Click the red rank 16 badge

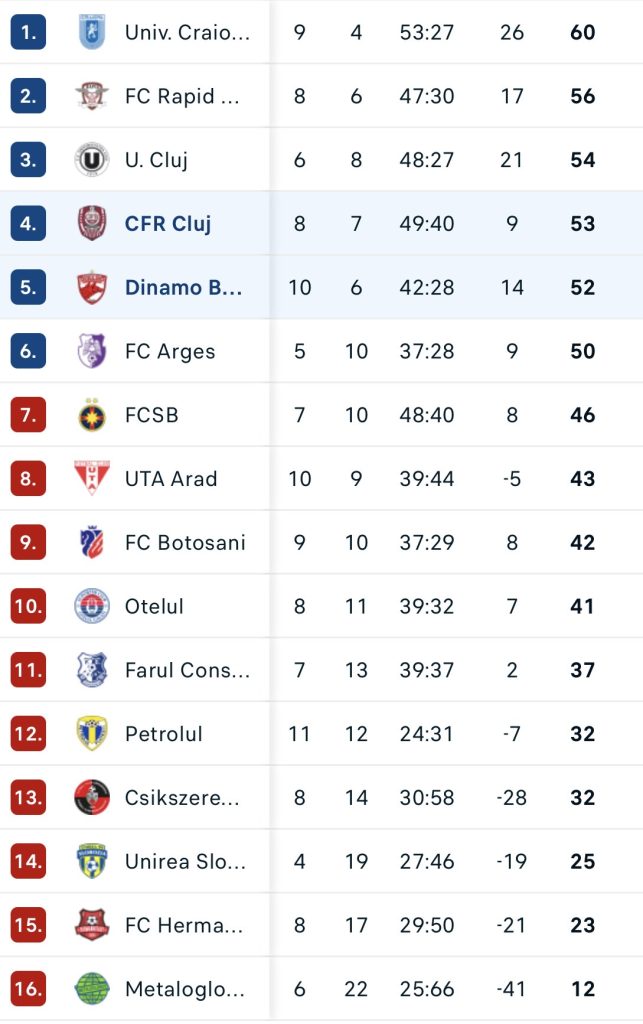point(28,989)
